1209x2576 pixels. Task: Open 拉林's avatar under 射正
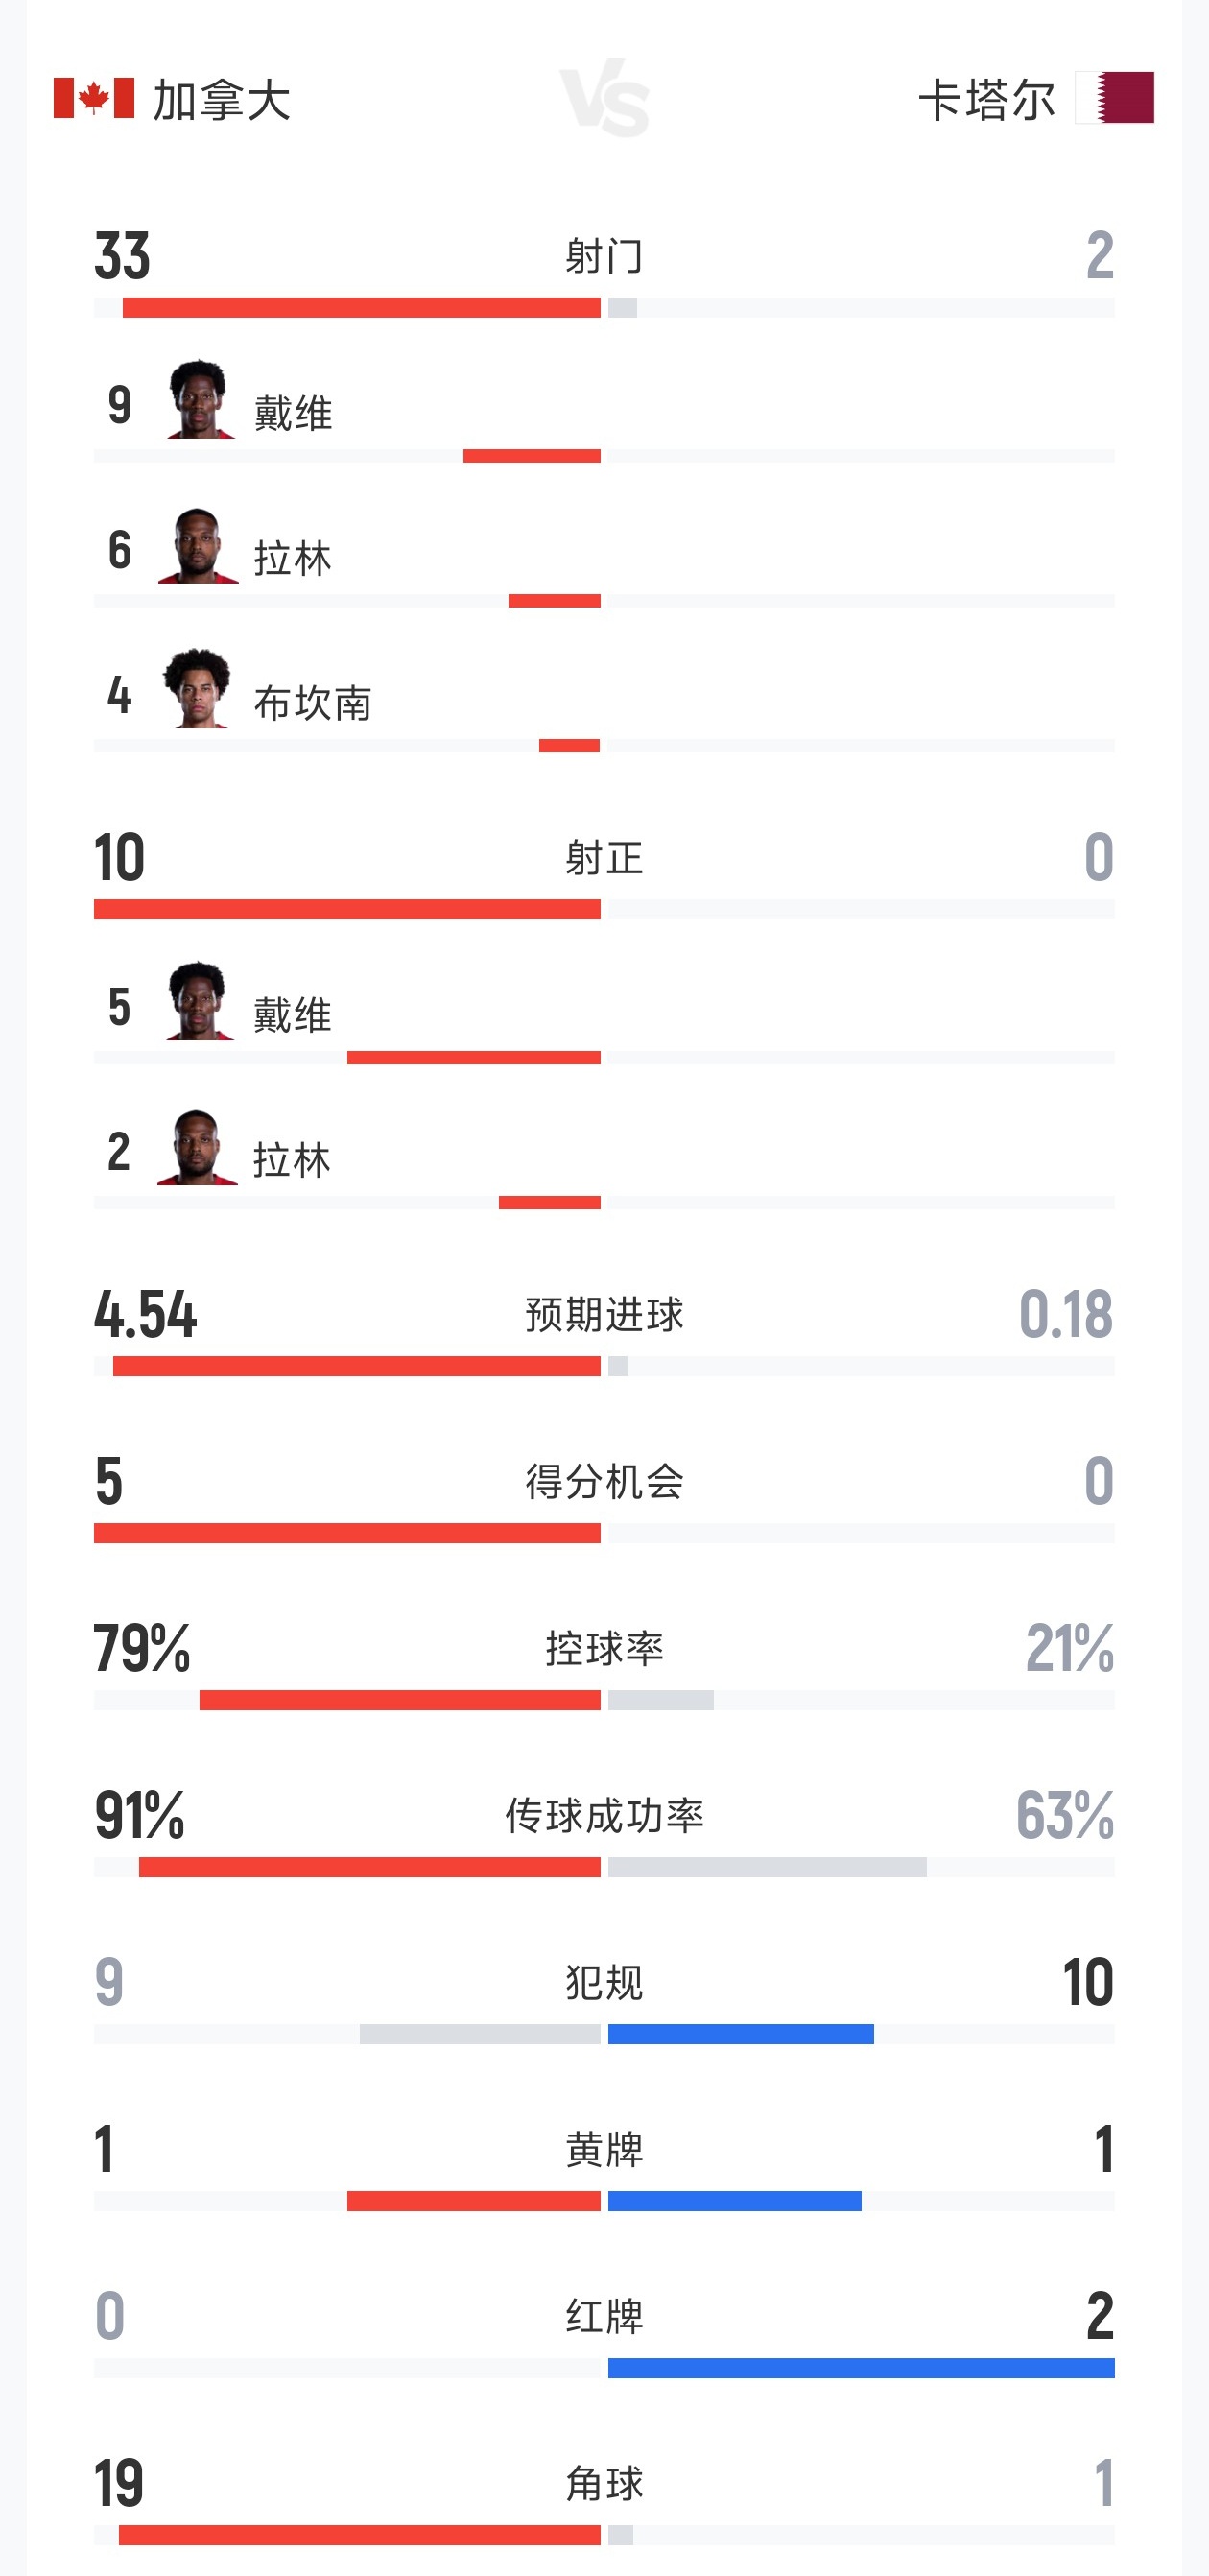(198, 1148)
